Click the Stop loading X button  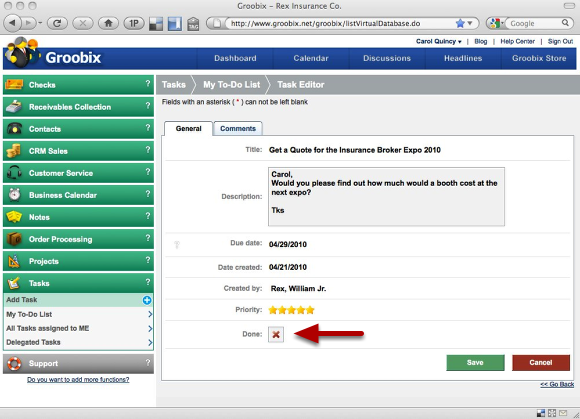83,23
